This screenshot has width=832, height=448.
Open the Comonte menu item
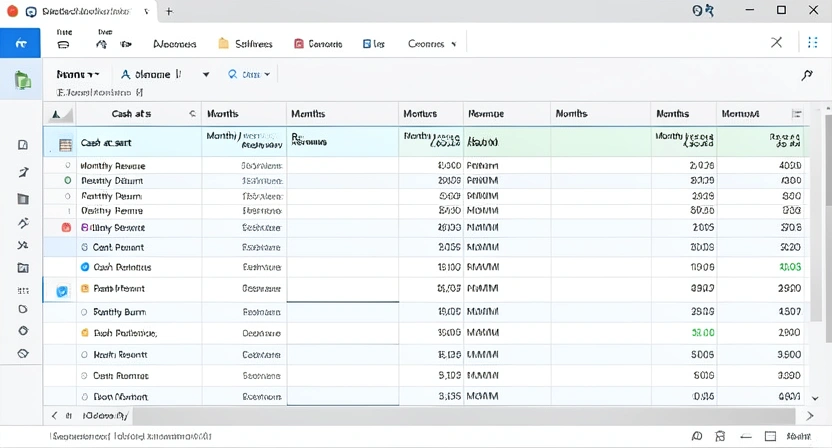[325, 44]
